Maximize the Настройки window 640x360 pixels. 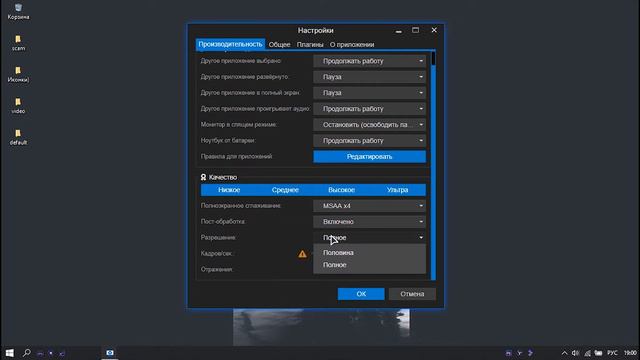416,30
